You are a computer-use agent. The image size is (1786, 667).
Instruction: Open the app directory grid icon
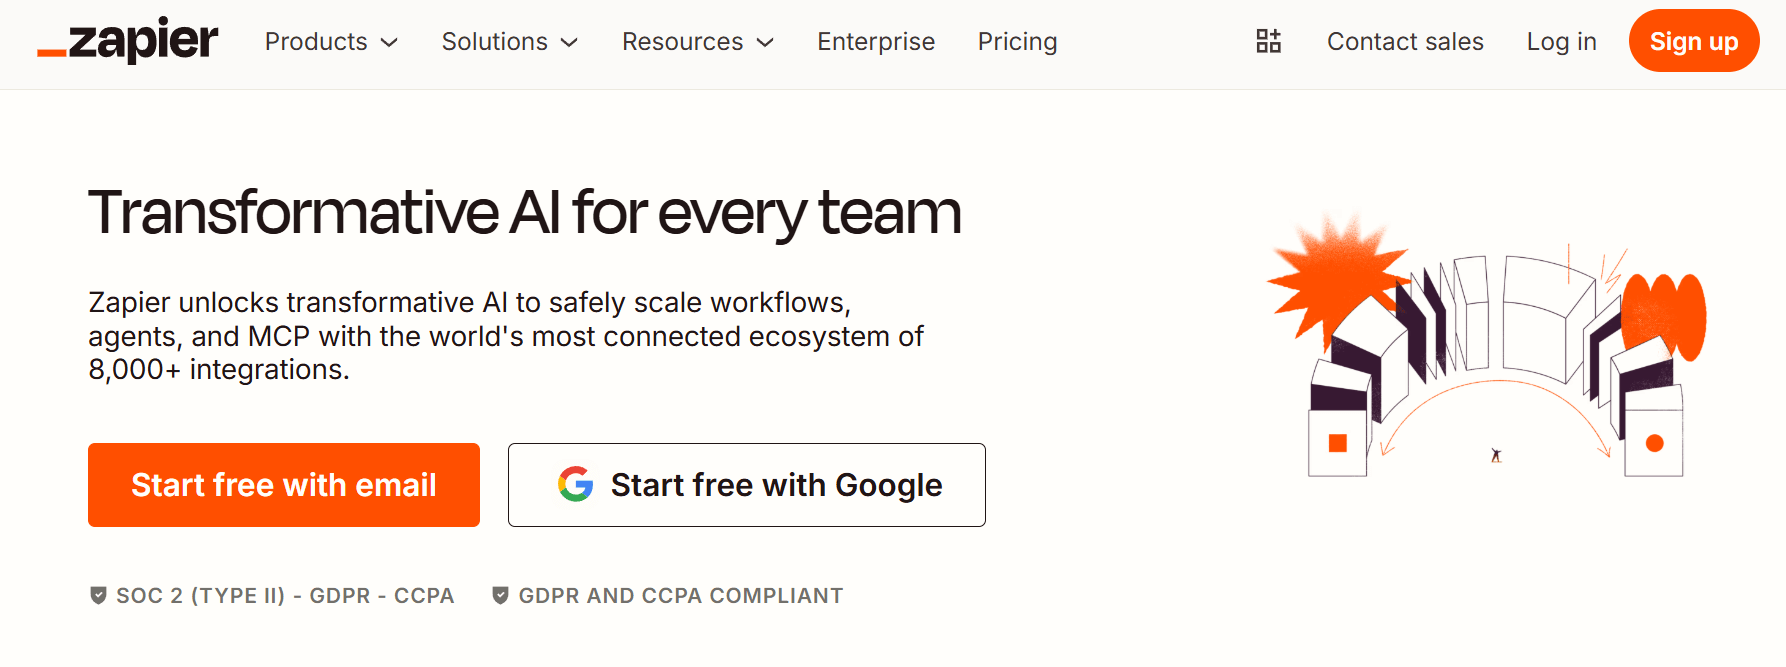[x=1268, y=41]
